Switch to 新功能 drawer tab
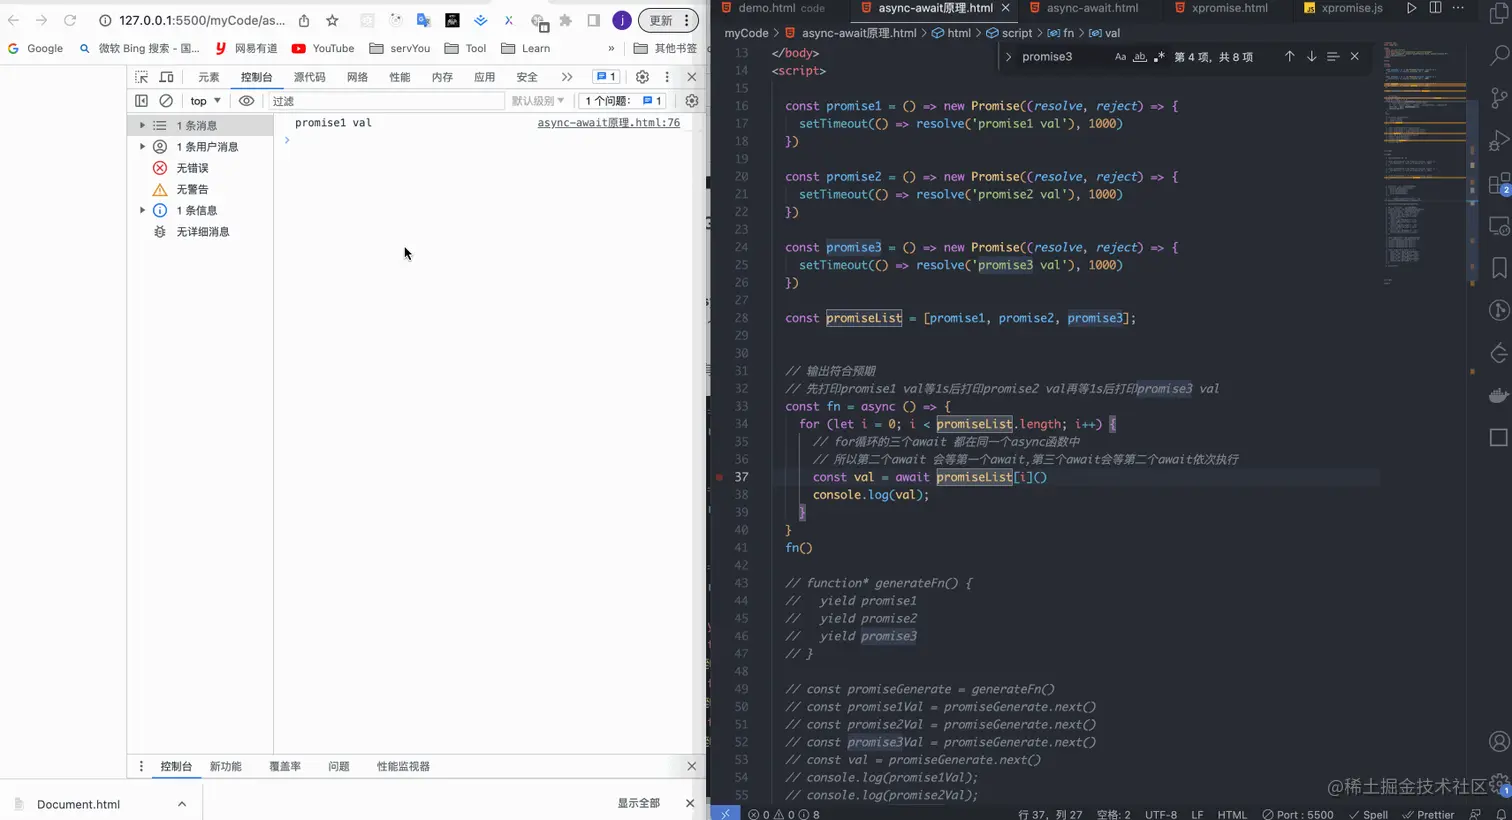Viewport: 1512px width, 820px height. (225, 767)
